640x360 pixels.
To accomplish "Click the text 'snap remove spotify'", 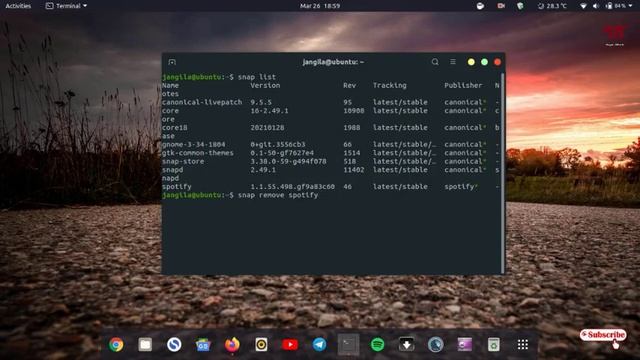I will click(278, 195).
